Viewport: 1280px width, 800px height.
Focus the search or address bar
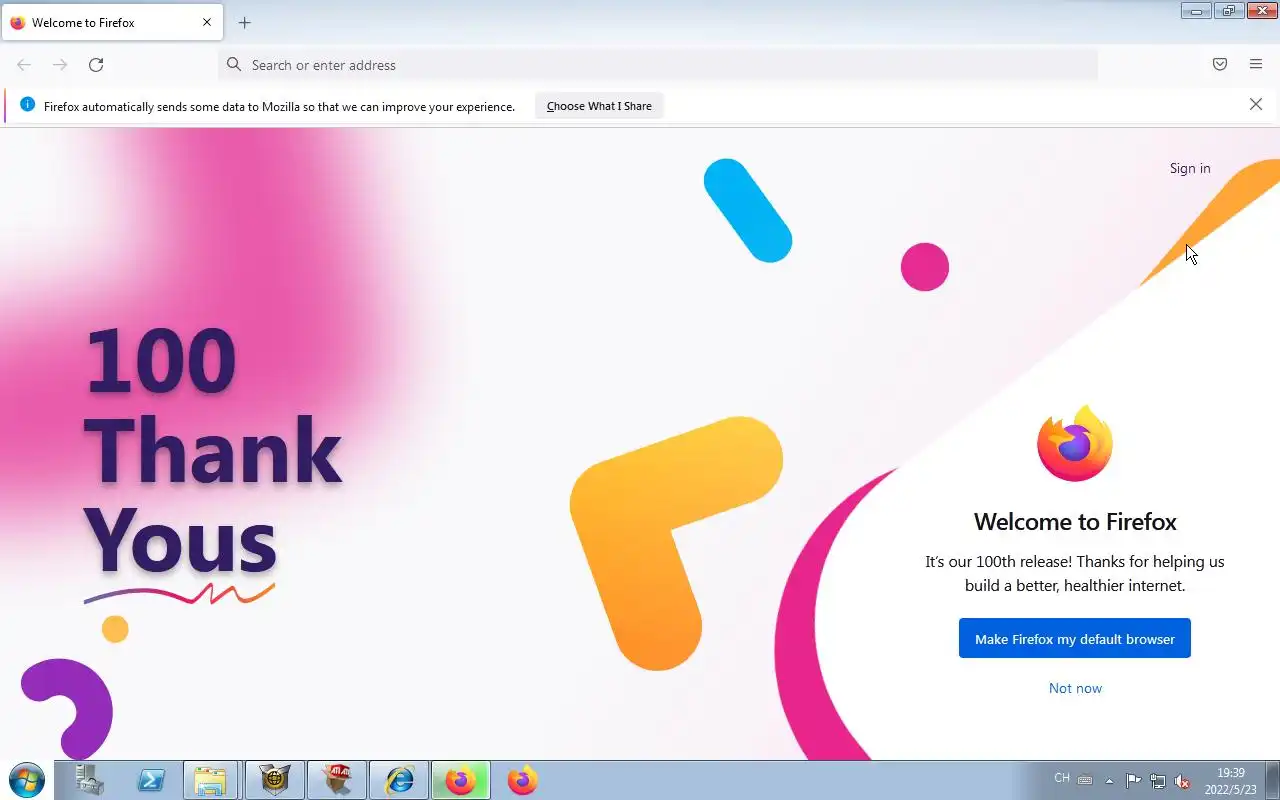[x=658, y=65]
